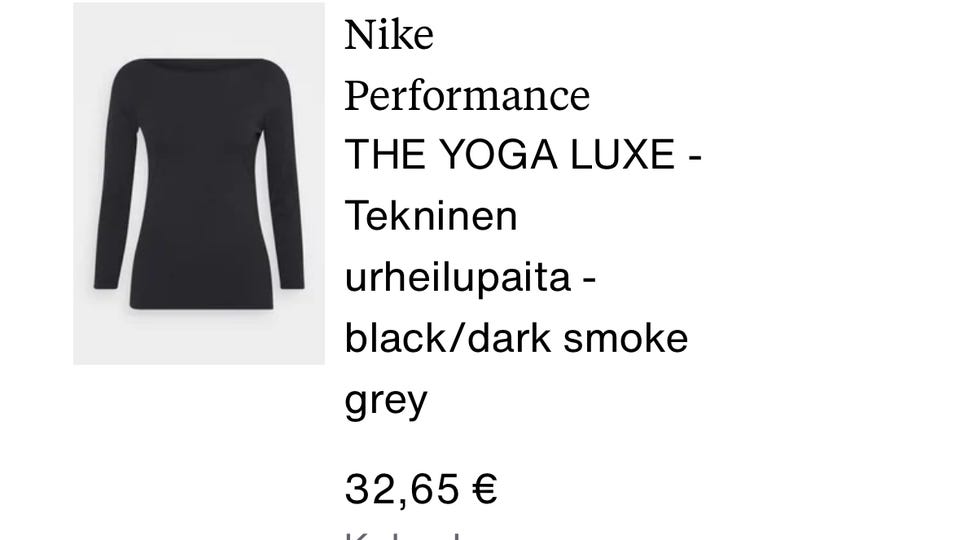This screenshot has height=540, width=960.
Task: Click the shirt's bottom hem in image
Action: pos(201,303)
